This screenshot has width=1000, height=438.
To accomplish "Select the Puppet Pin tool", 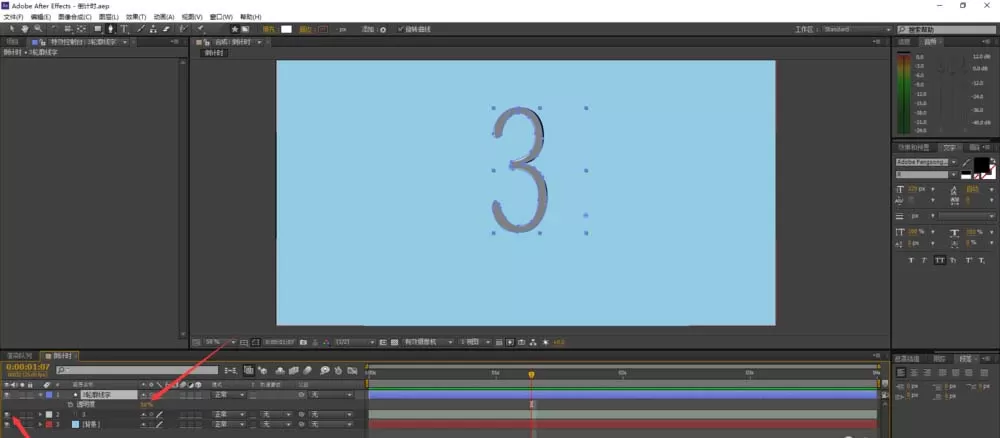I will [x=200, y=29].
